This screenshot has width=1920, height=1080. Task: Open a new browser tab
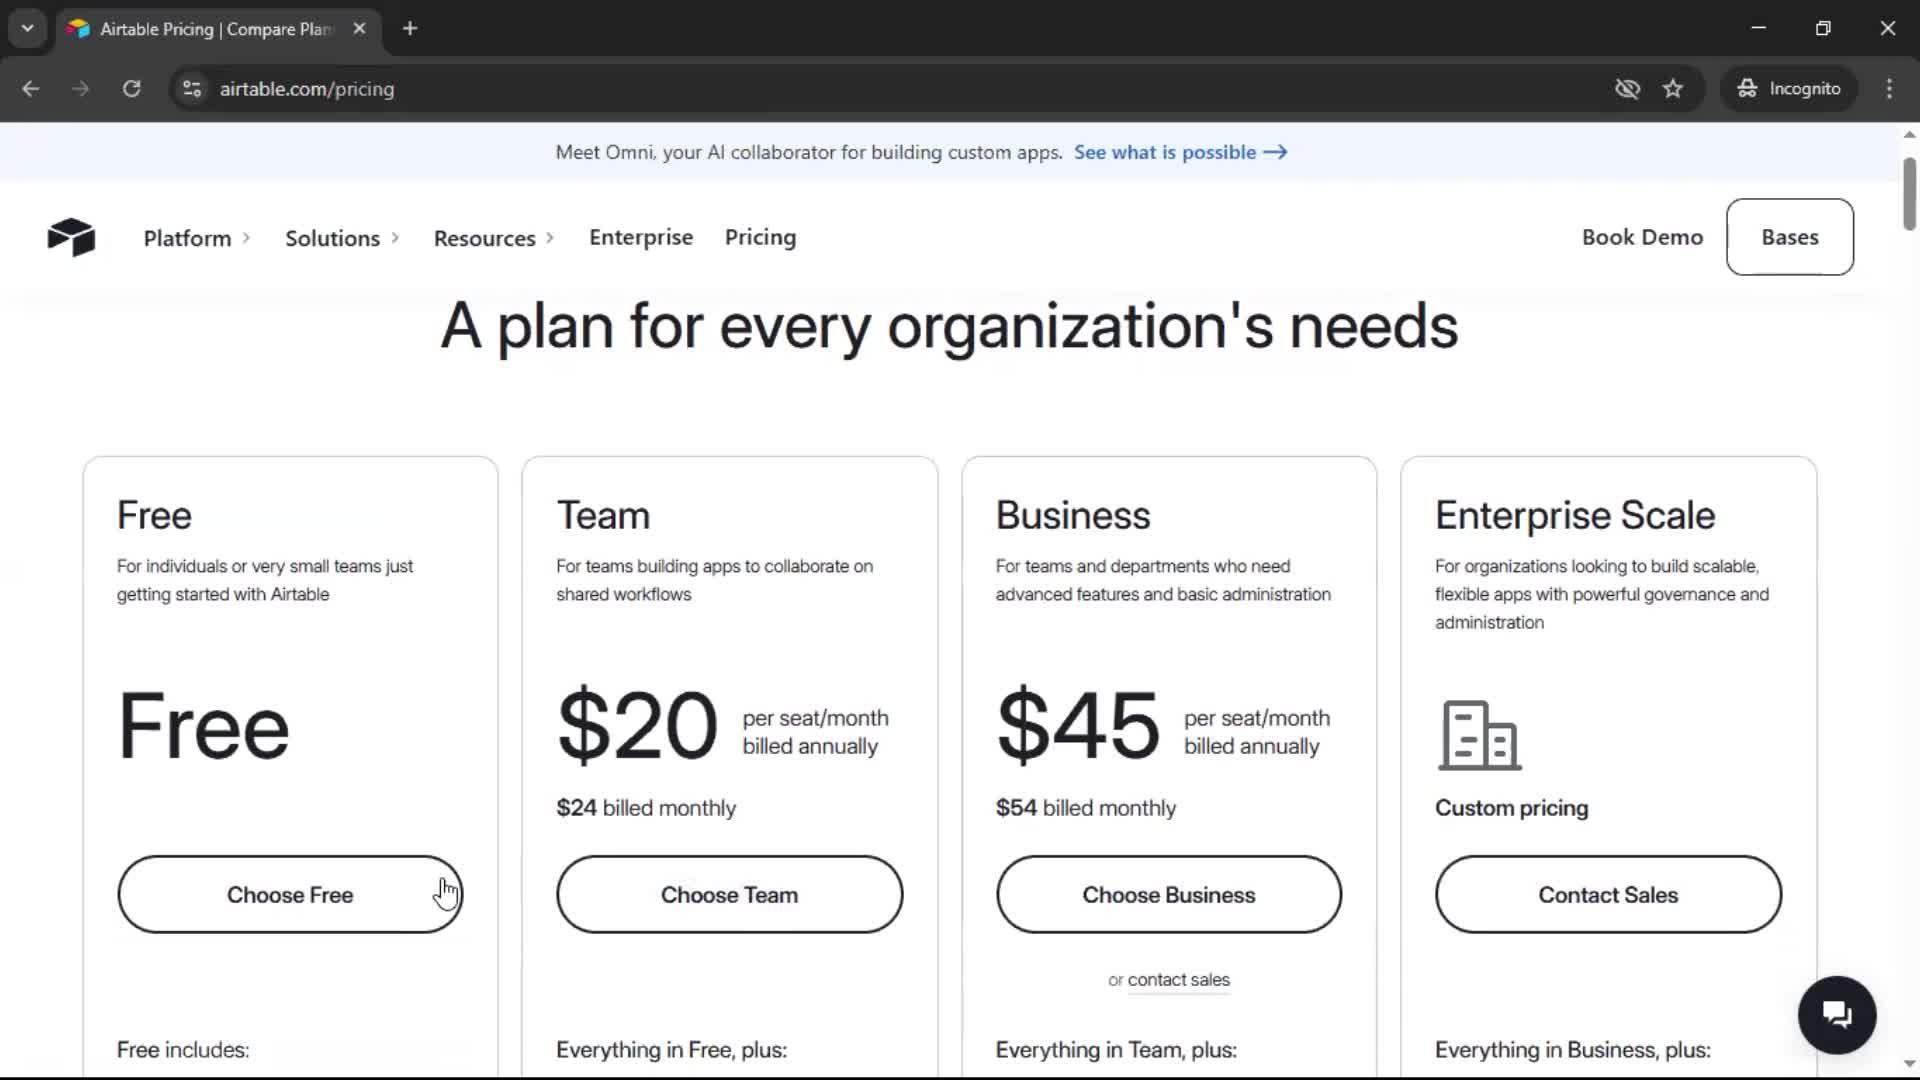410,29
